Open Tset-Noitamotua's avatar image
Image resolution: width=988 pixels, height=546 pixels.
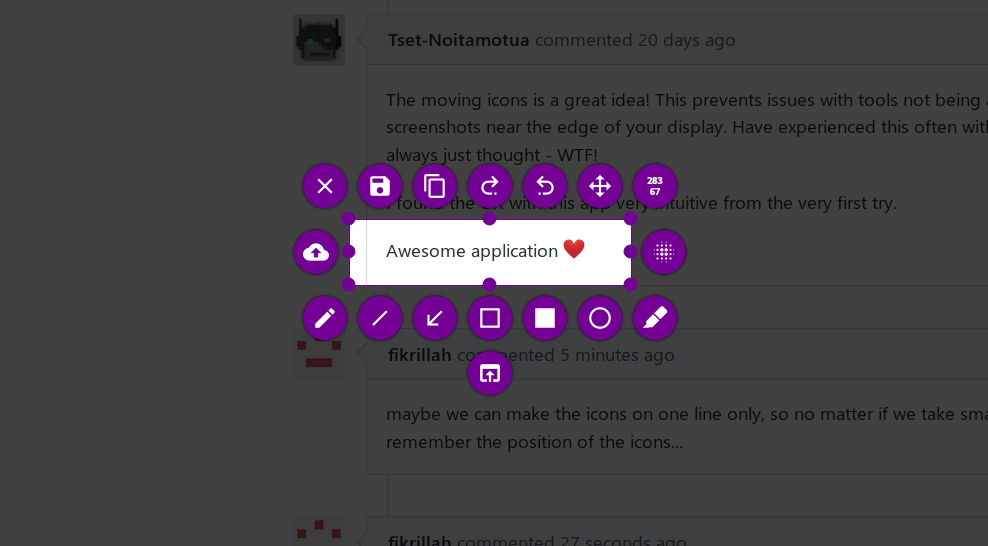(319, 40)
